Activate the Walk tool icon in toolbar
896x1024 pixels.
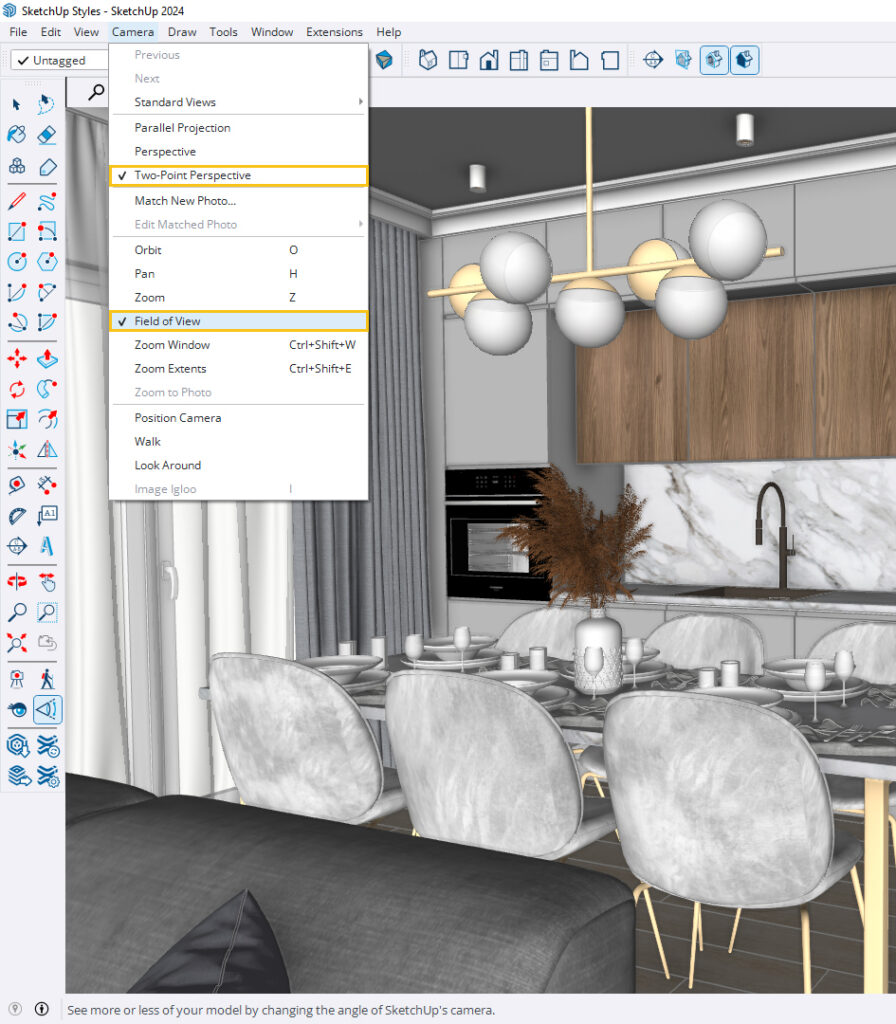[47, 679]
